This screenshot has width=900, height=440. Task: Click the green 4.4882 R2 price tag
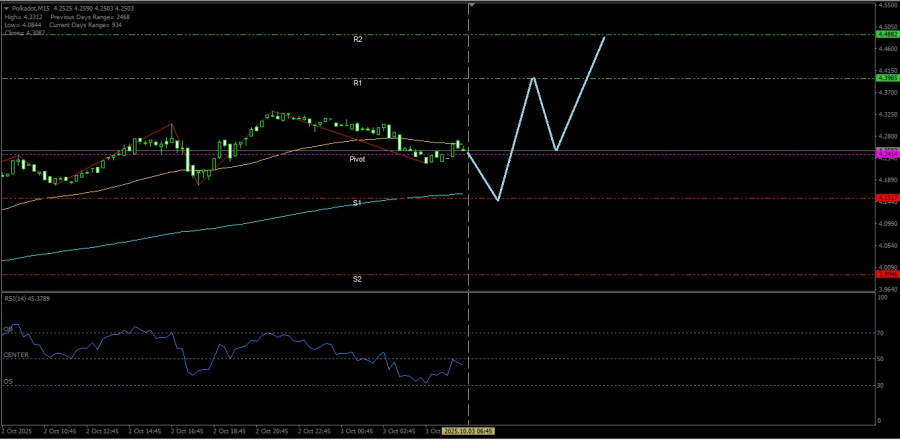[886, 34]
